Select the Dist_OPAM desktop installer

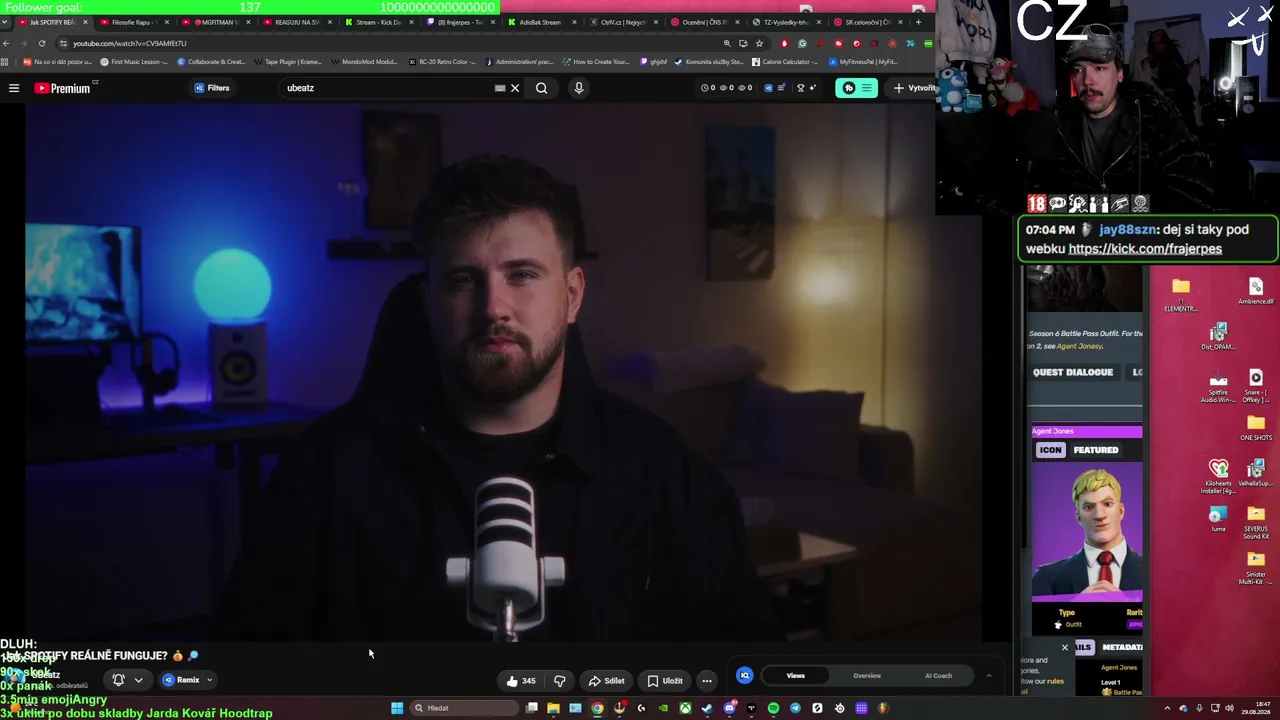coord(1218,337)
